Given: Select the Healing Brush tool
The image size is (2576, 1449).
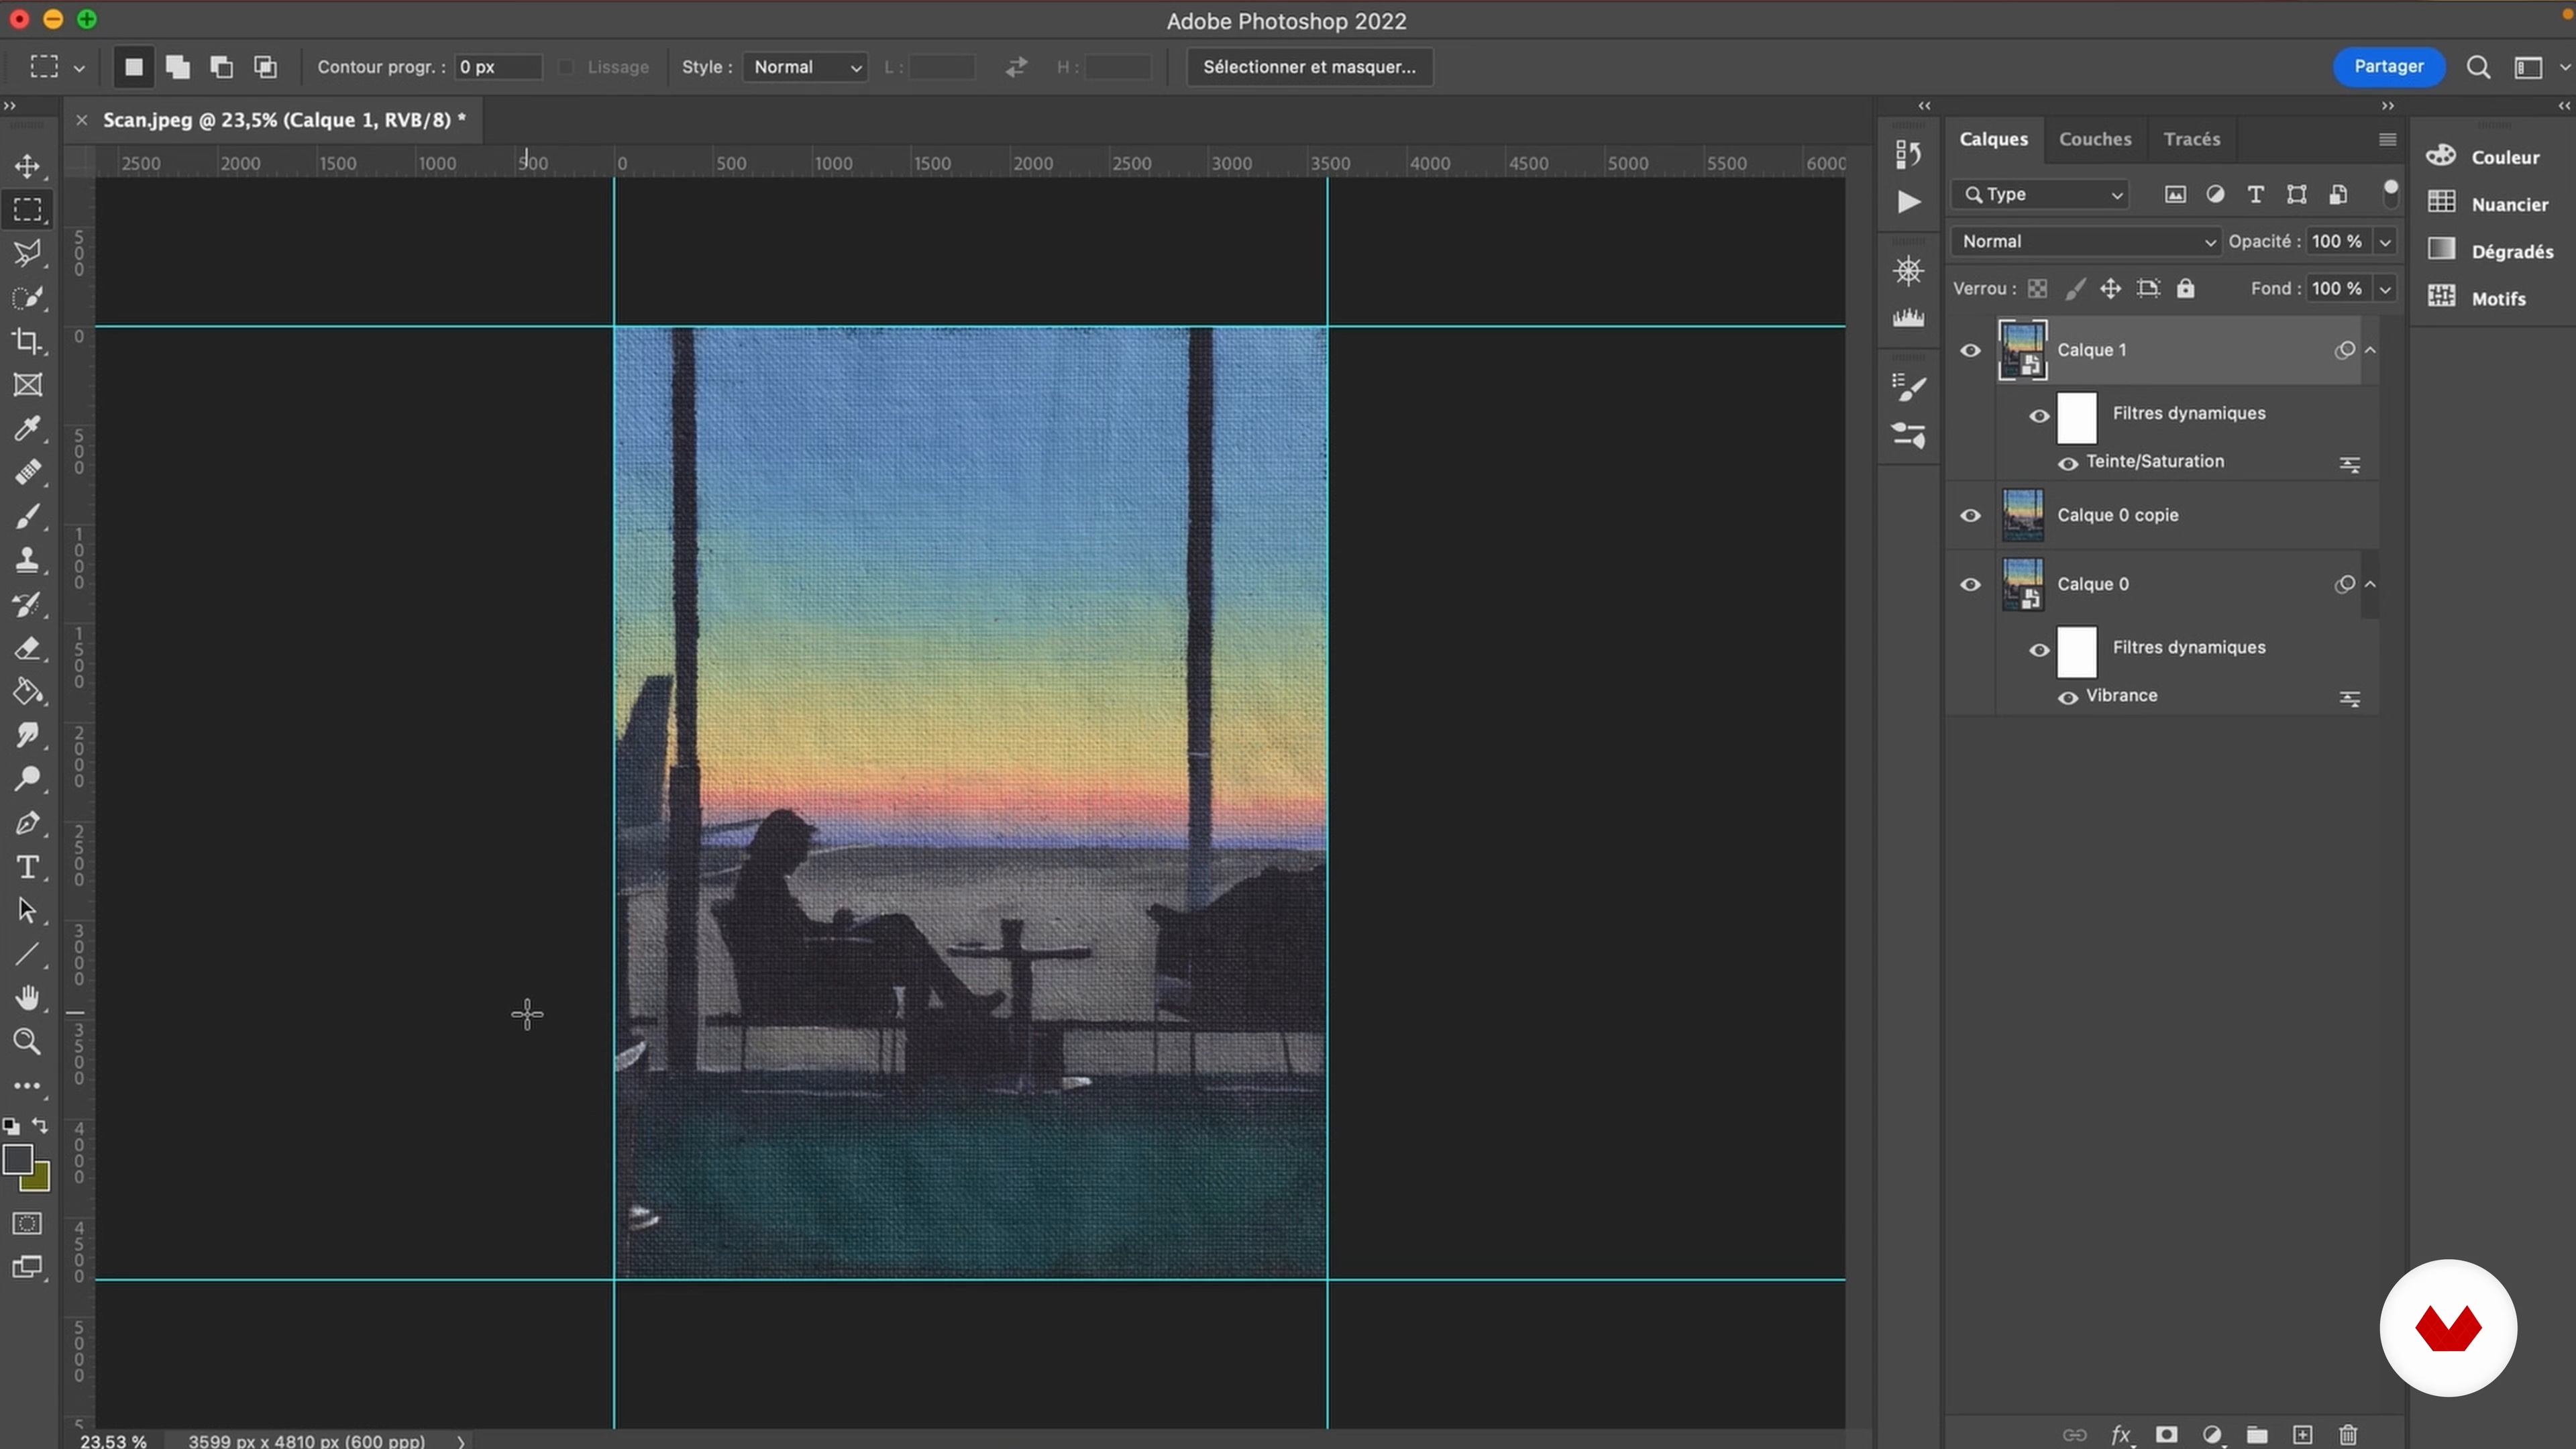Looking at the screenshot, I should pyautogui.click(x=27, y=472).
